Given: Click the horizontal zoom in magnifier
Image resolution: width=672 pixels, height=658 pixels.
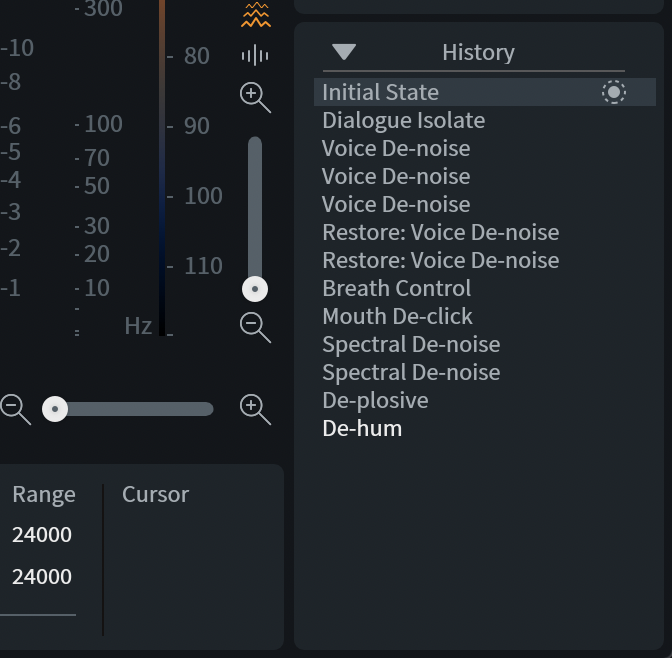Looking at the screenshot, I should point(255,410).
